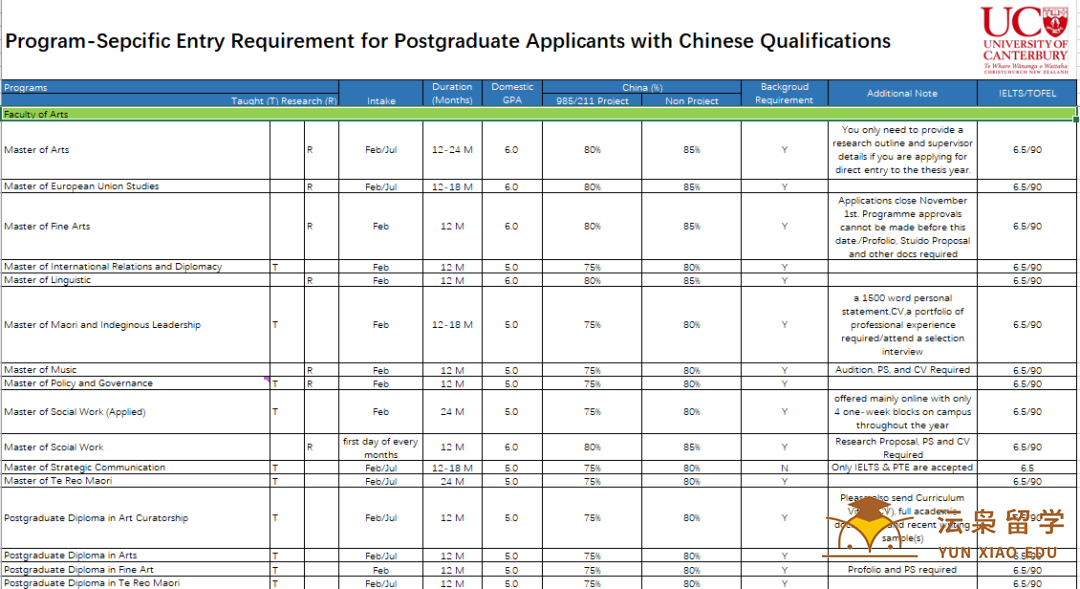1080x589 pixels.
Task: Select the Audition, PS, and CV Required note
Action: [x=902, y=370]
